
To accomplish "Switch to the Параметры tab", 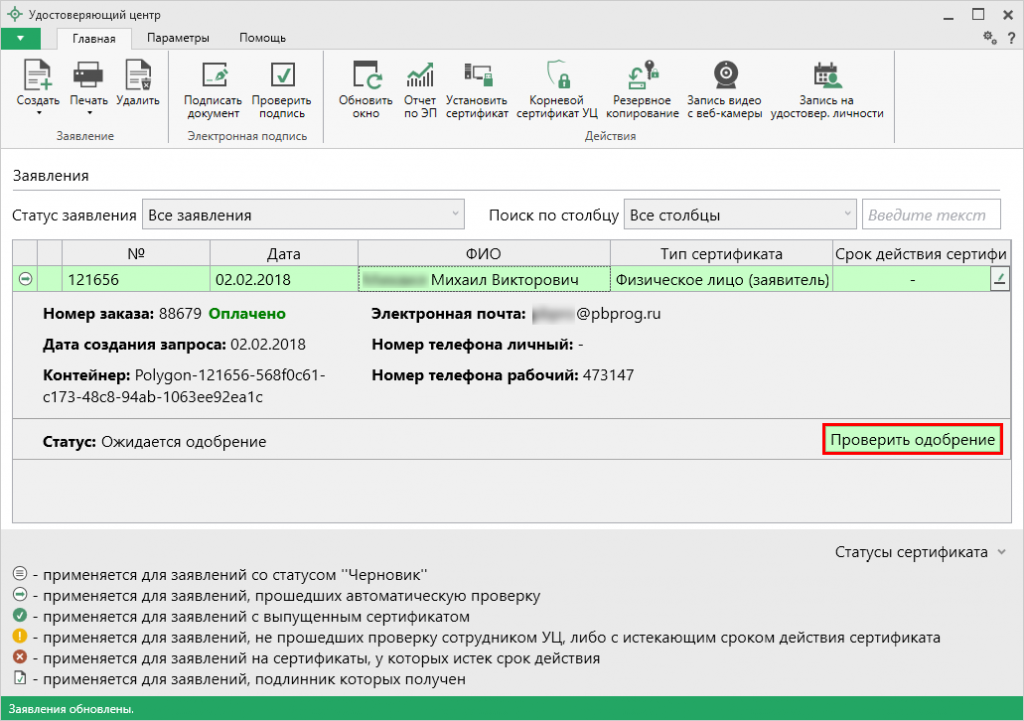I will point(178,38).
